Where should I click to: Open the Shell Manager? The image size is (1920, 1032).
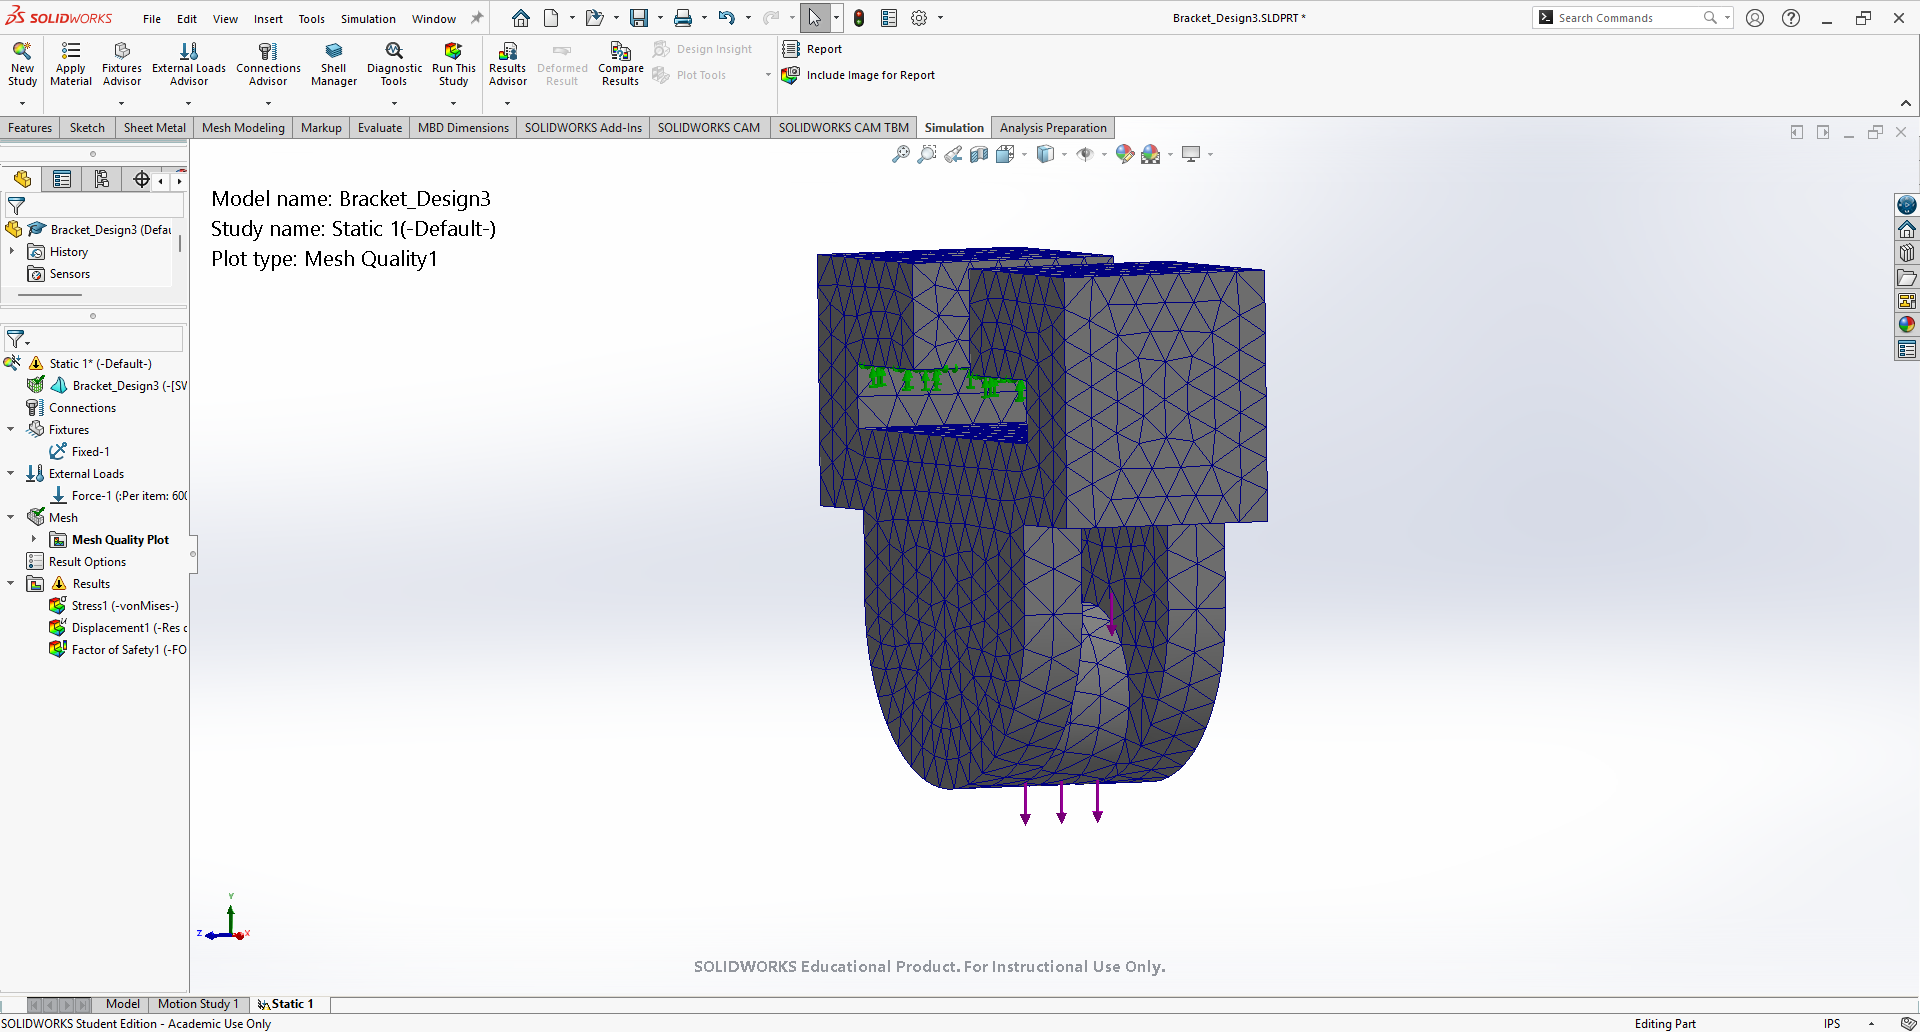pyautogui.click(x=334, y=64)
